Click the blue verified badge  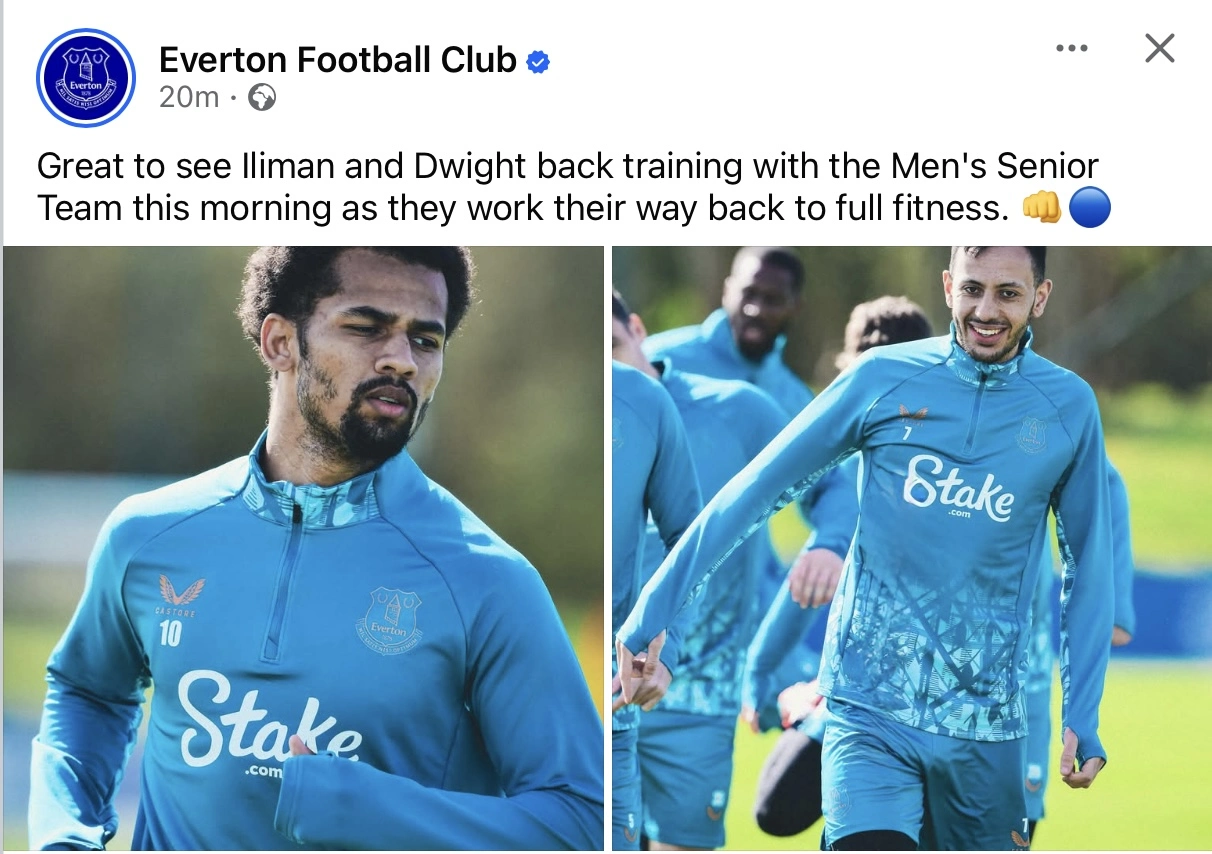tap(538, 62)
